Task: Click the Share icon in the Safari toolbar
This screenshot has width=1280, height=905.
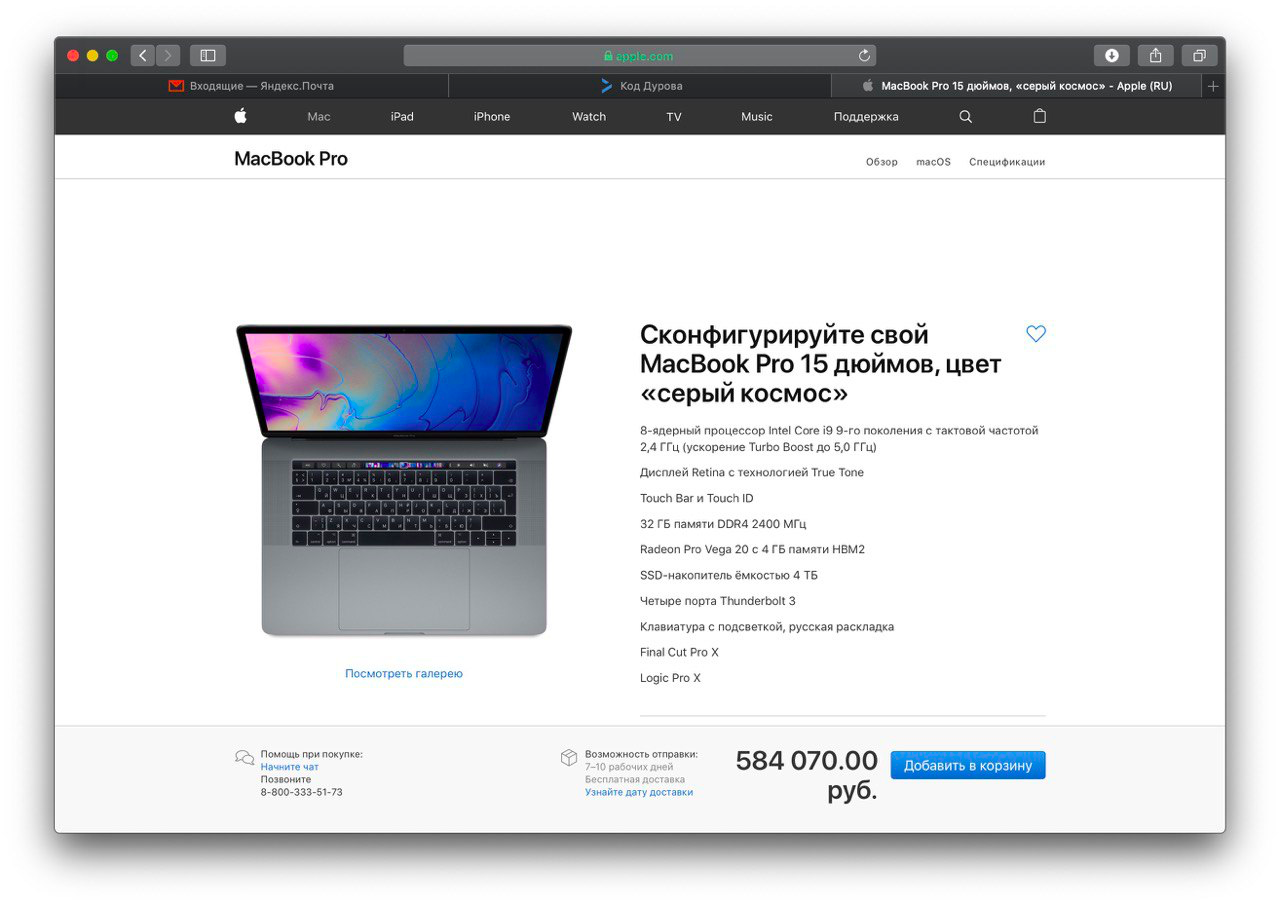Action: (x=1155, y=56)
